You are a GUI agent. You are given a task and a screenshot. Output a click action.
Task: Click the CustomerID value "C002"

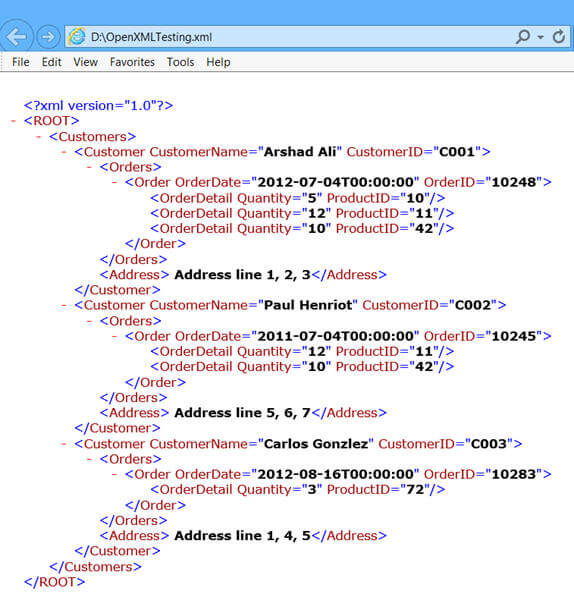[473, 305]
